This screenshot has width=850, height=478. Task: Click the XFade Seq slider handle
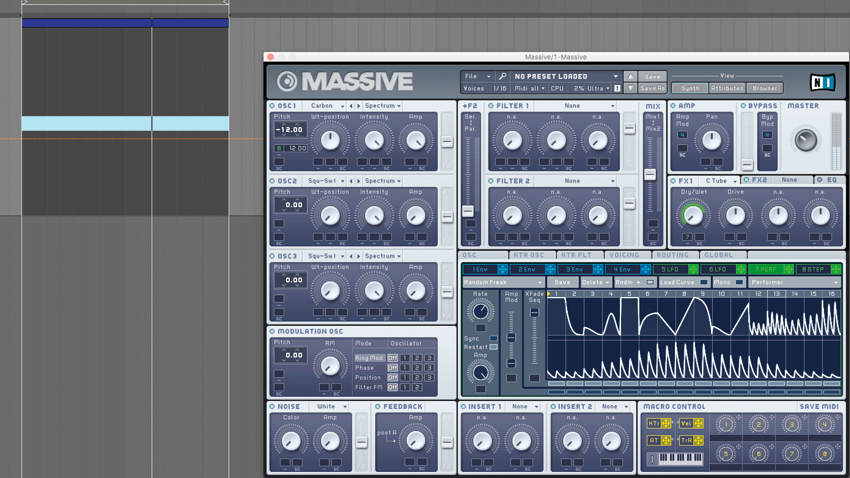(x=535, y=313)
